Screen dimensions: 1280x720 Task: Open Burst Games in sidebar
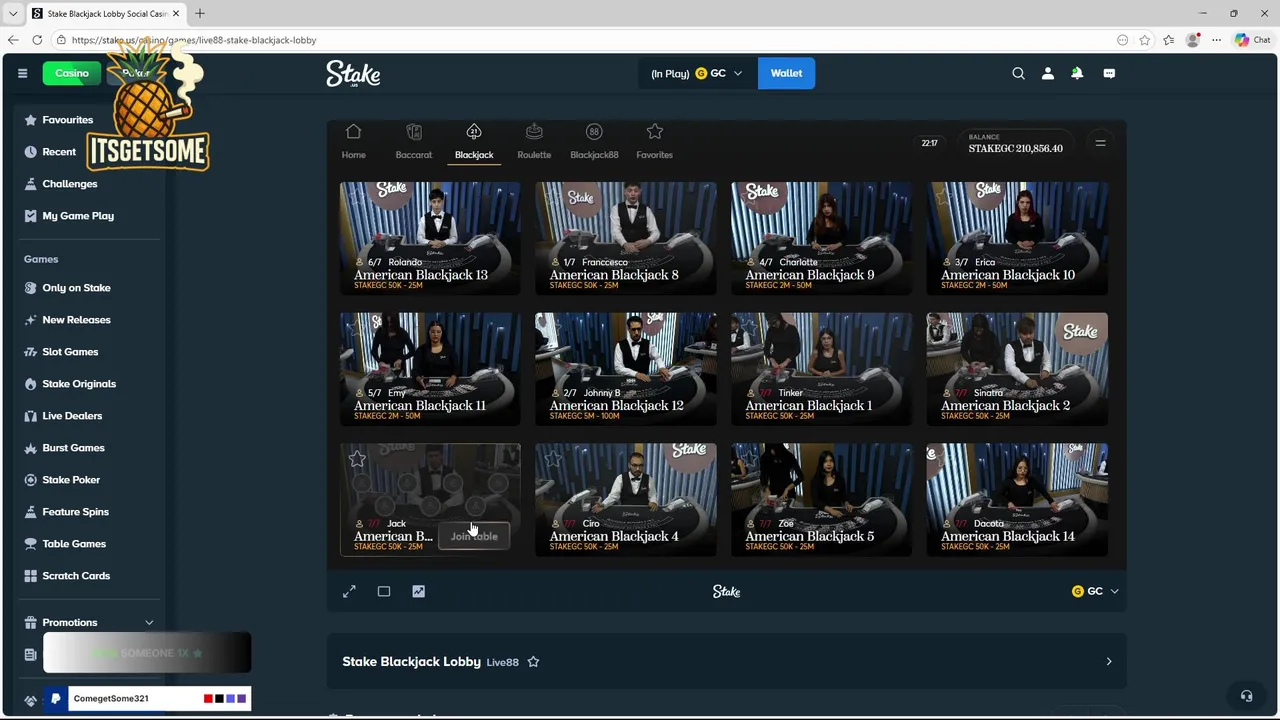(73, 448)
